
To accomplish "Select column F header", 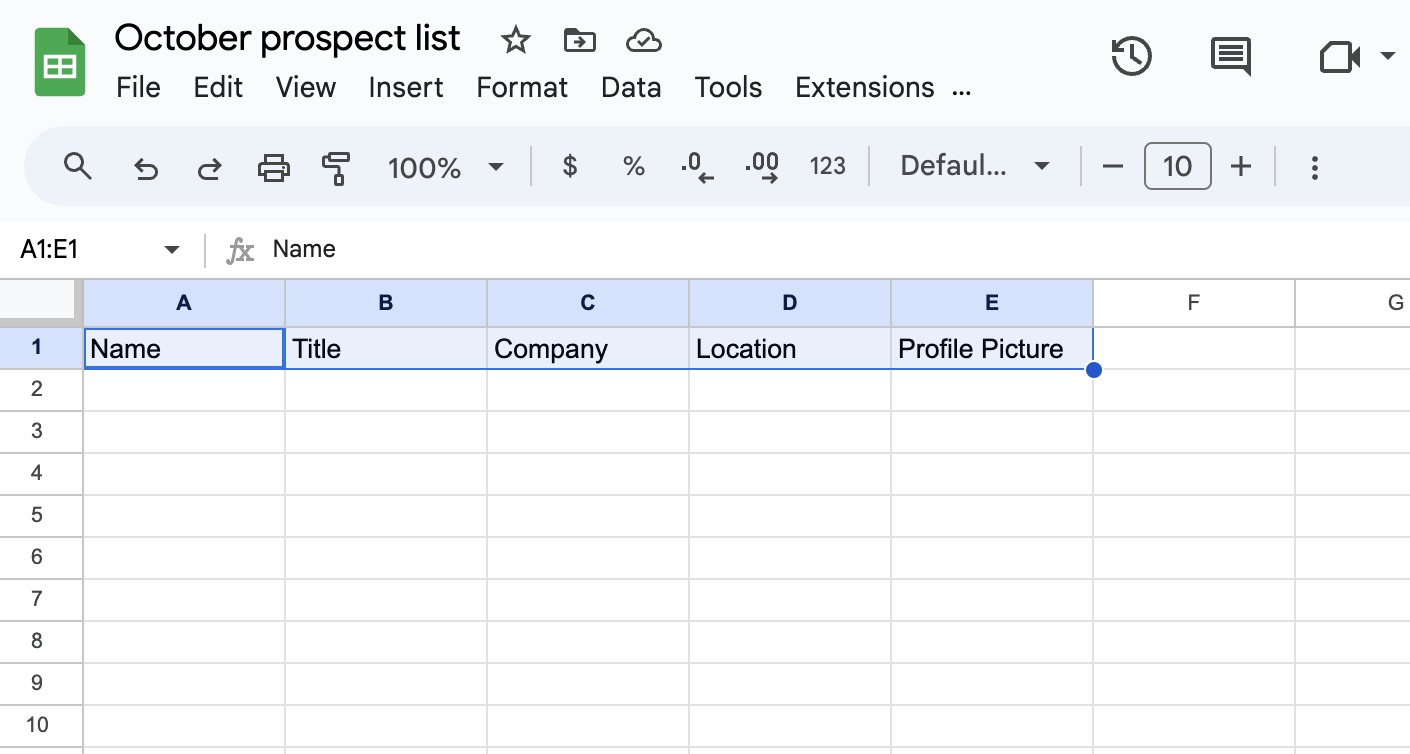I will coord(1194,303).
